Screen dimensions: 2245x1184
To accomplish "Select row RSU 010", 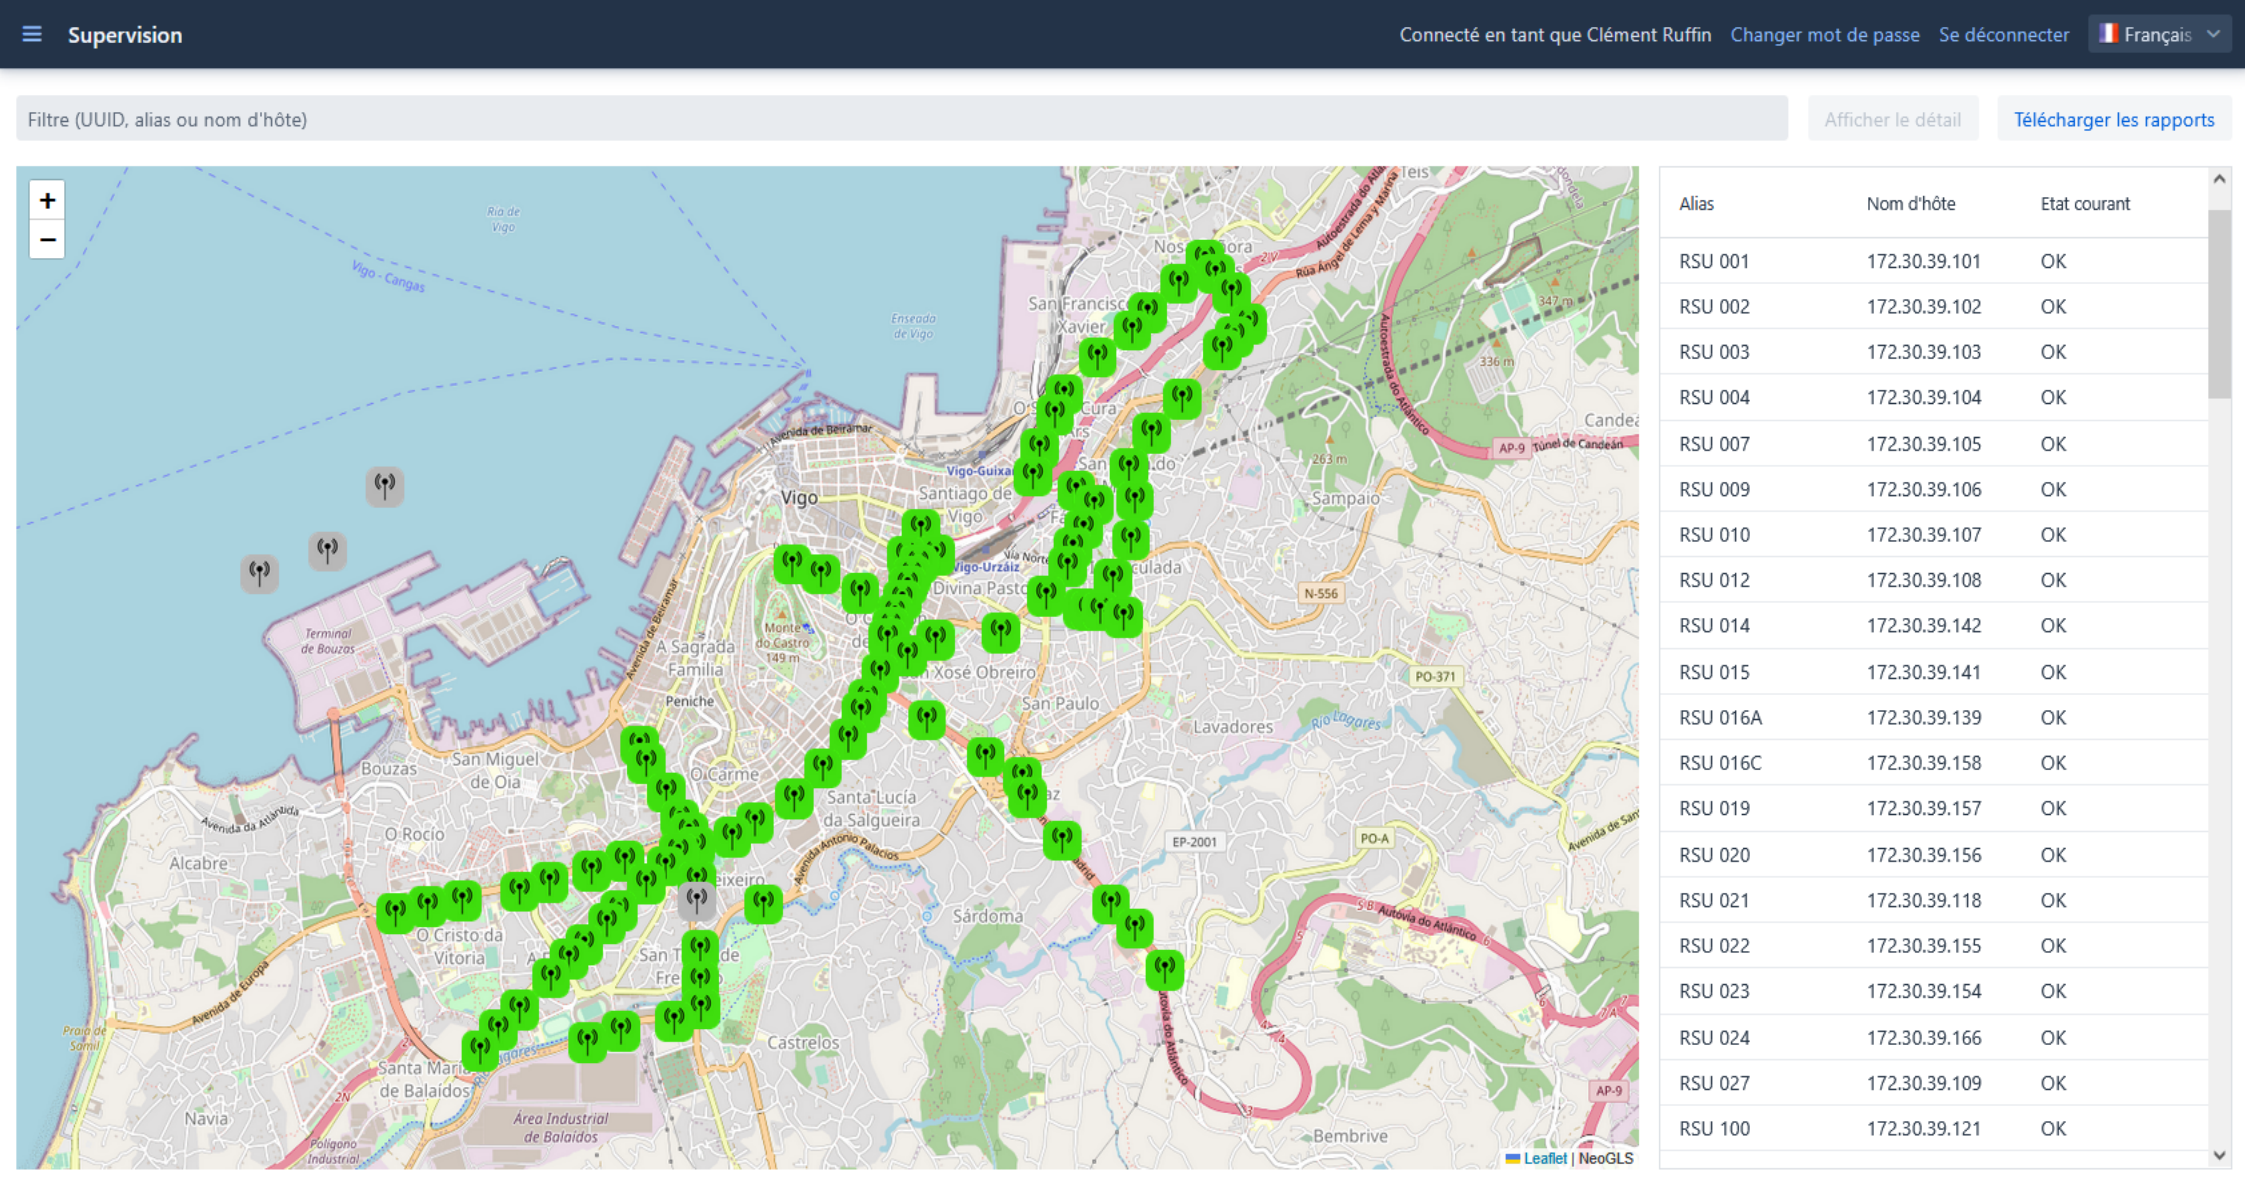I will click(1933, 534).
